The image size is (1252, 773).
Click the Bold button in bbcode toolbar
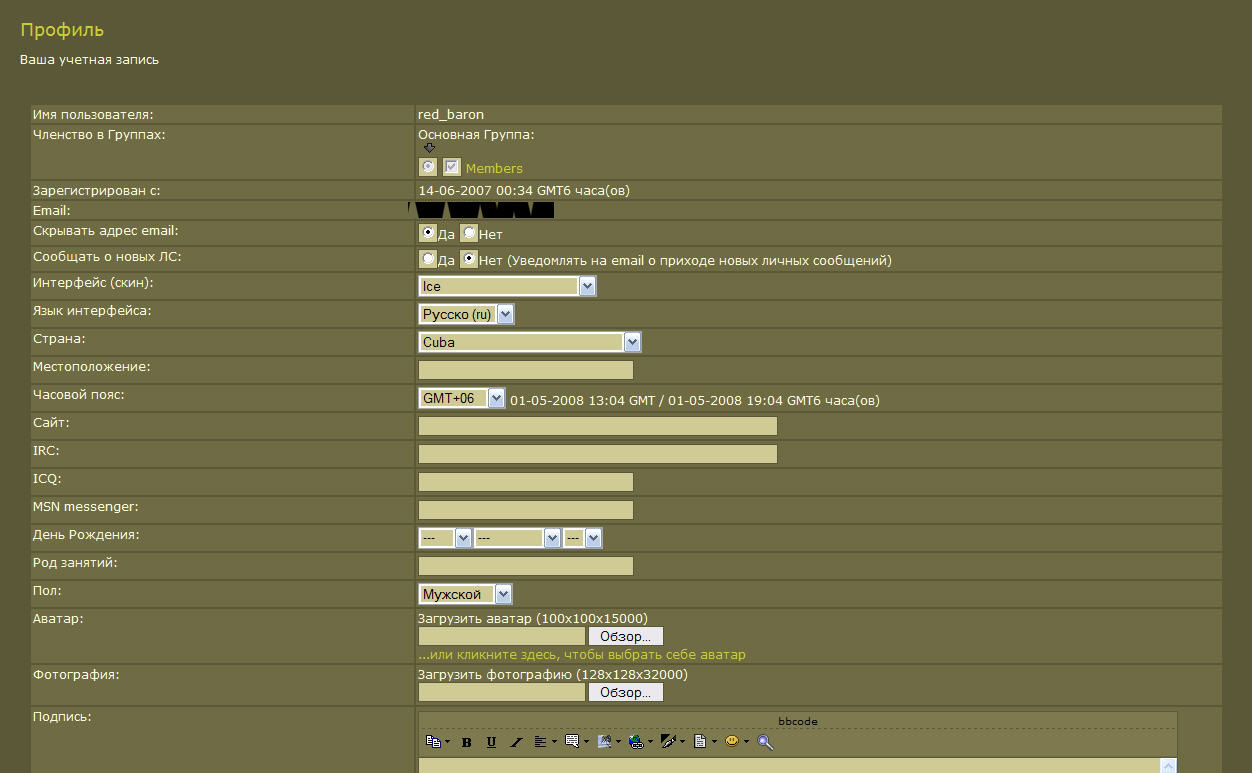(x=466, y=742)
